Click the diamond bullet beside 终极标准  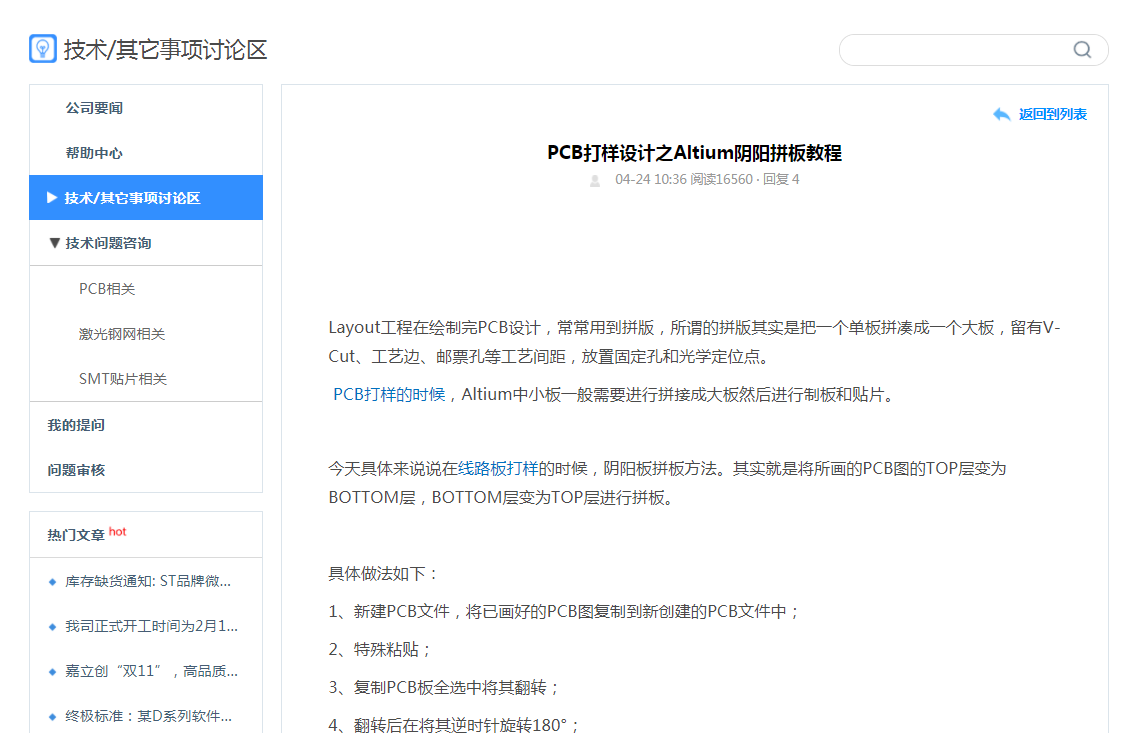[x=52, y=717]
